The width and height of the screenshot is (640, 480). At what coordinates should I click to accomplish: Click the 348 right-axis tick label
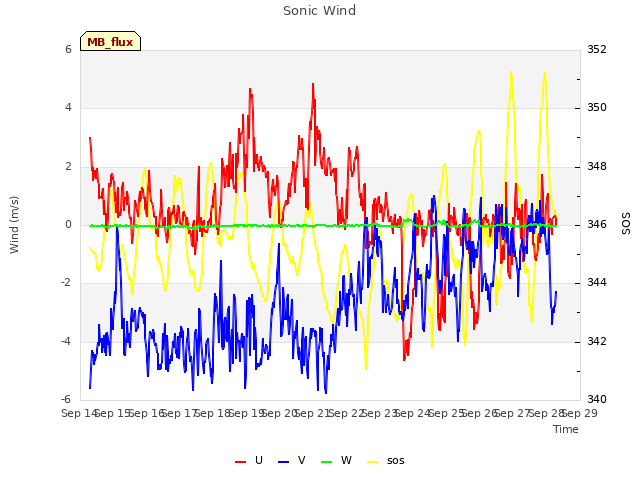597,167
